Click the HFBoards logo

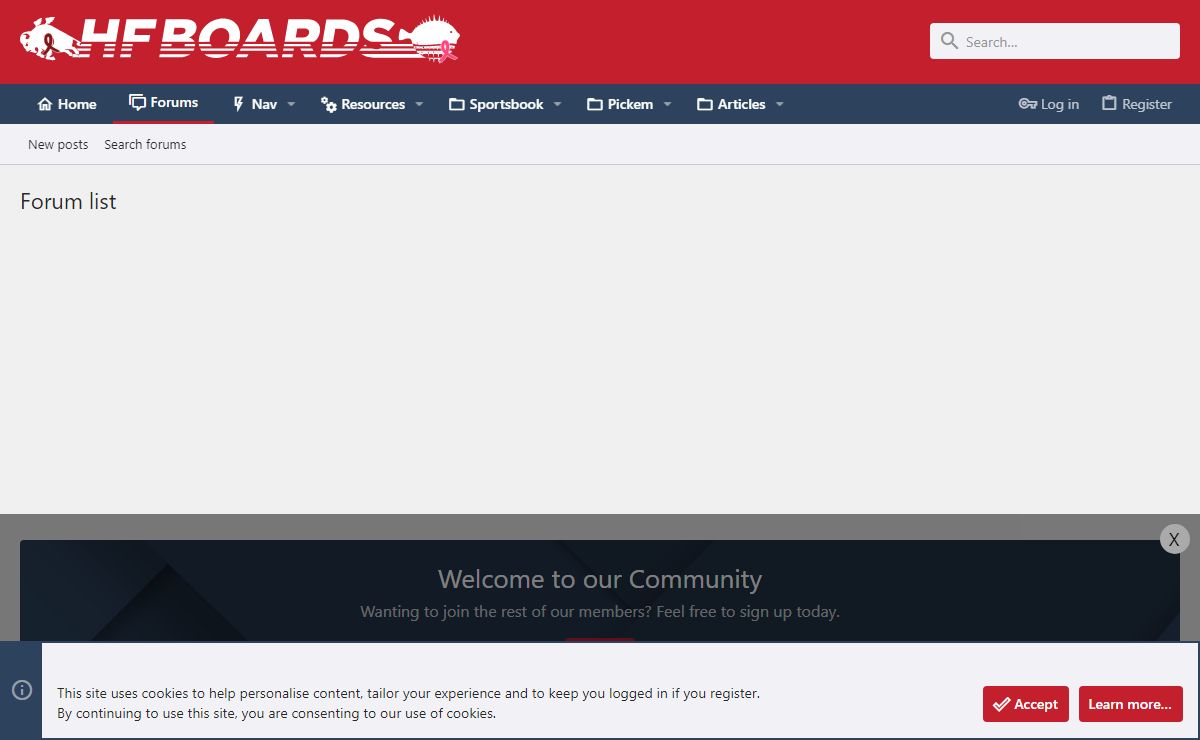pos(240,40)
